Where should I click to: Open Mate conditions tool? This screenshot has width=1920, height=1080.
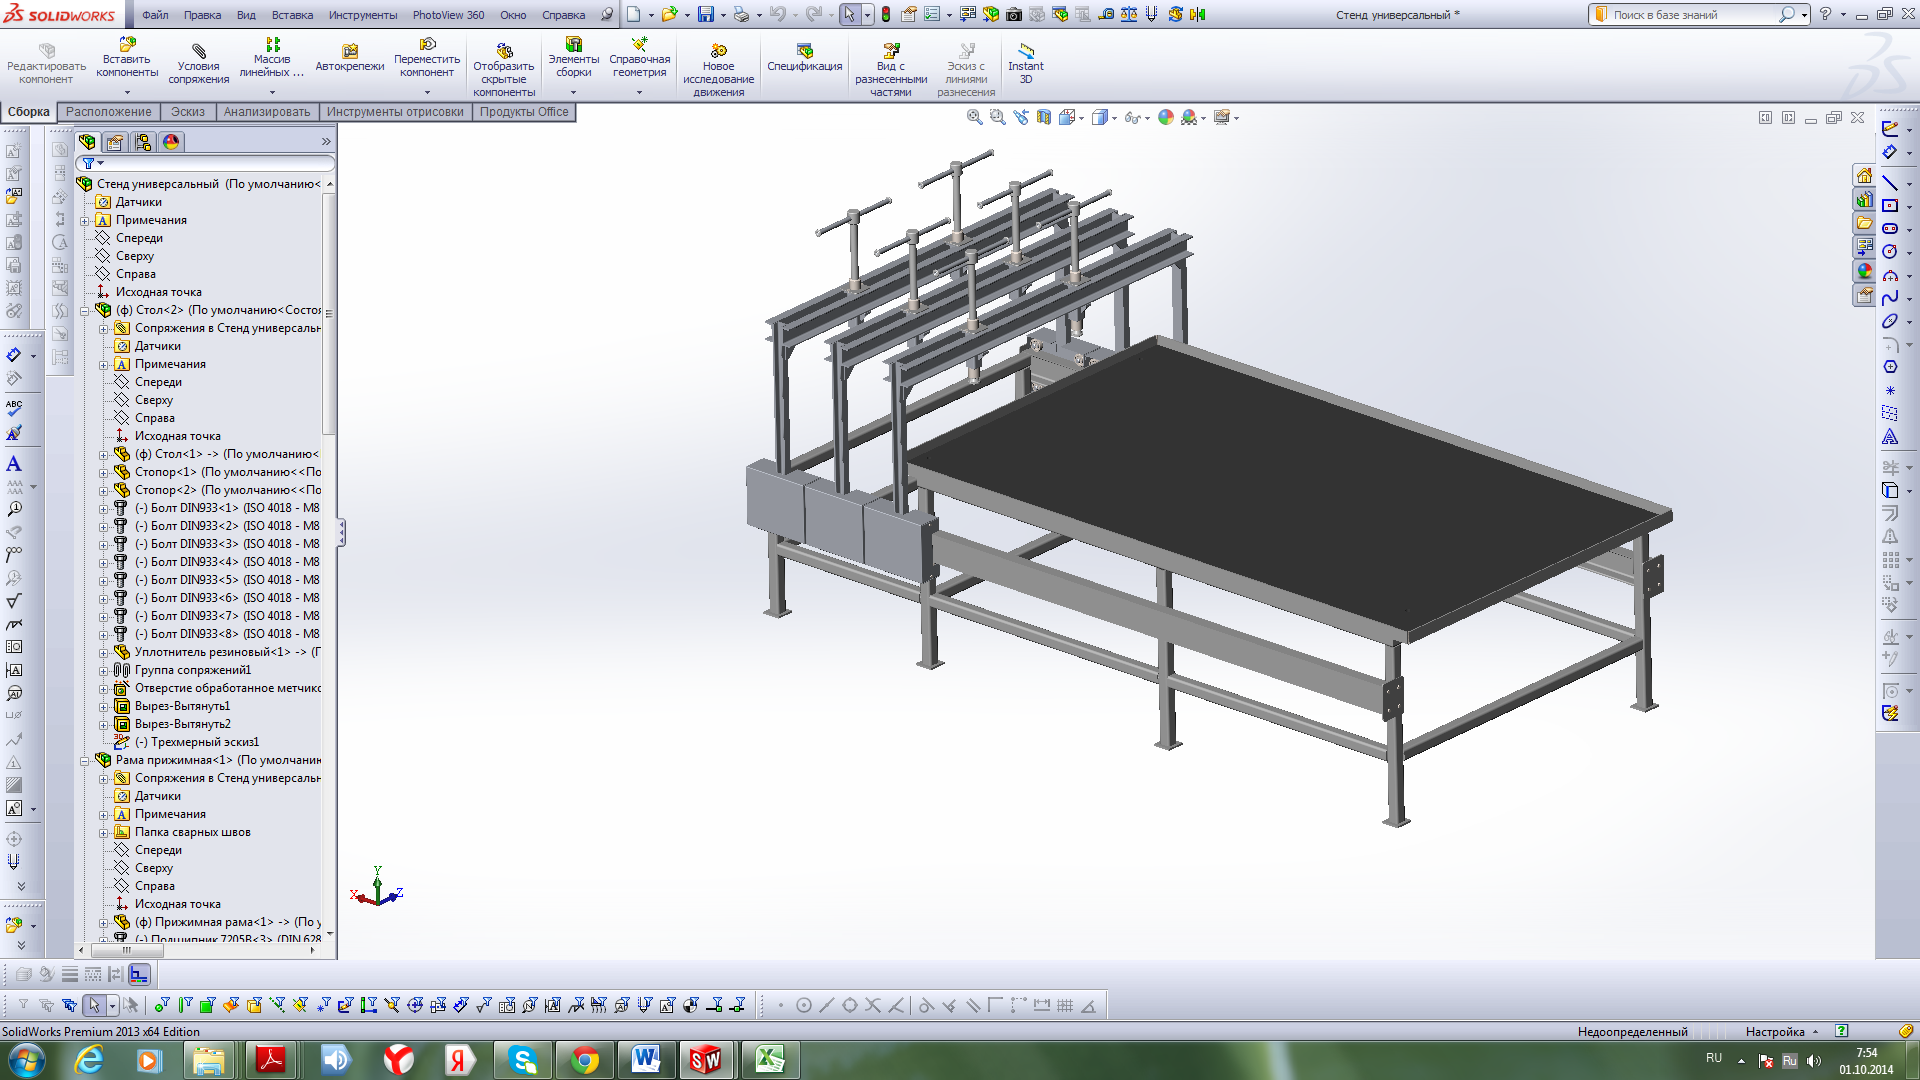coord(198,51)
